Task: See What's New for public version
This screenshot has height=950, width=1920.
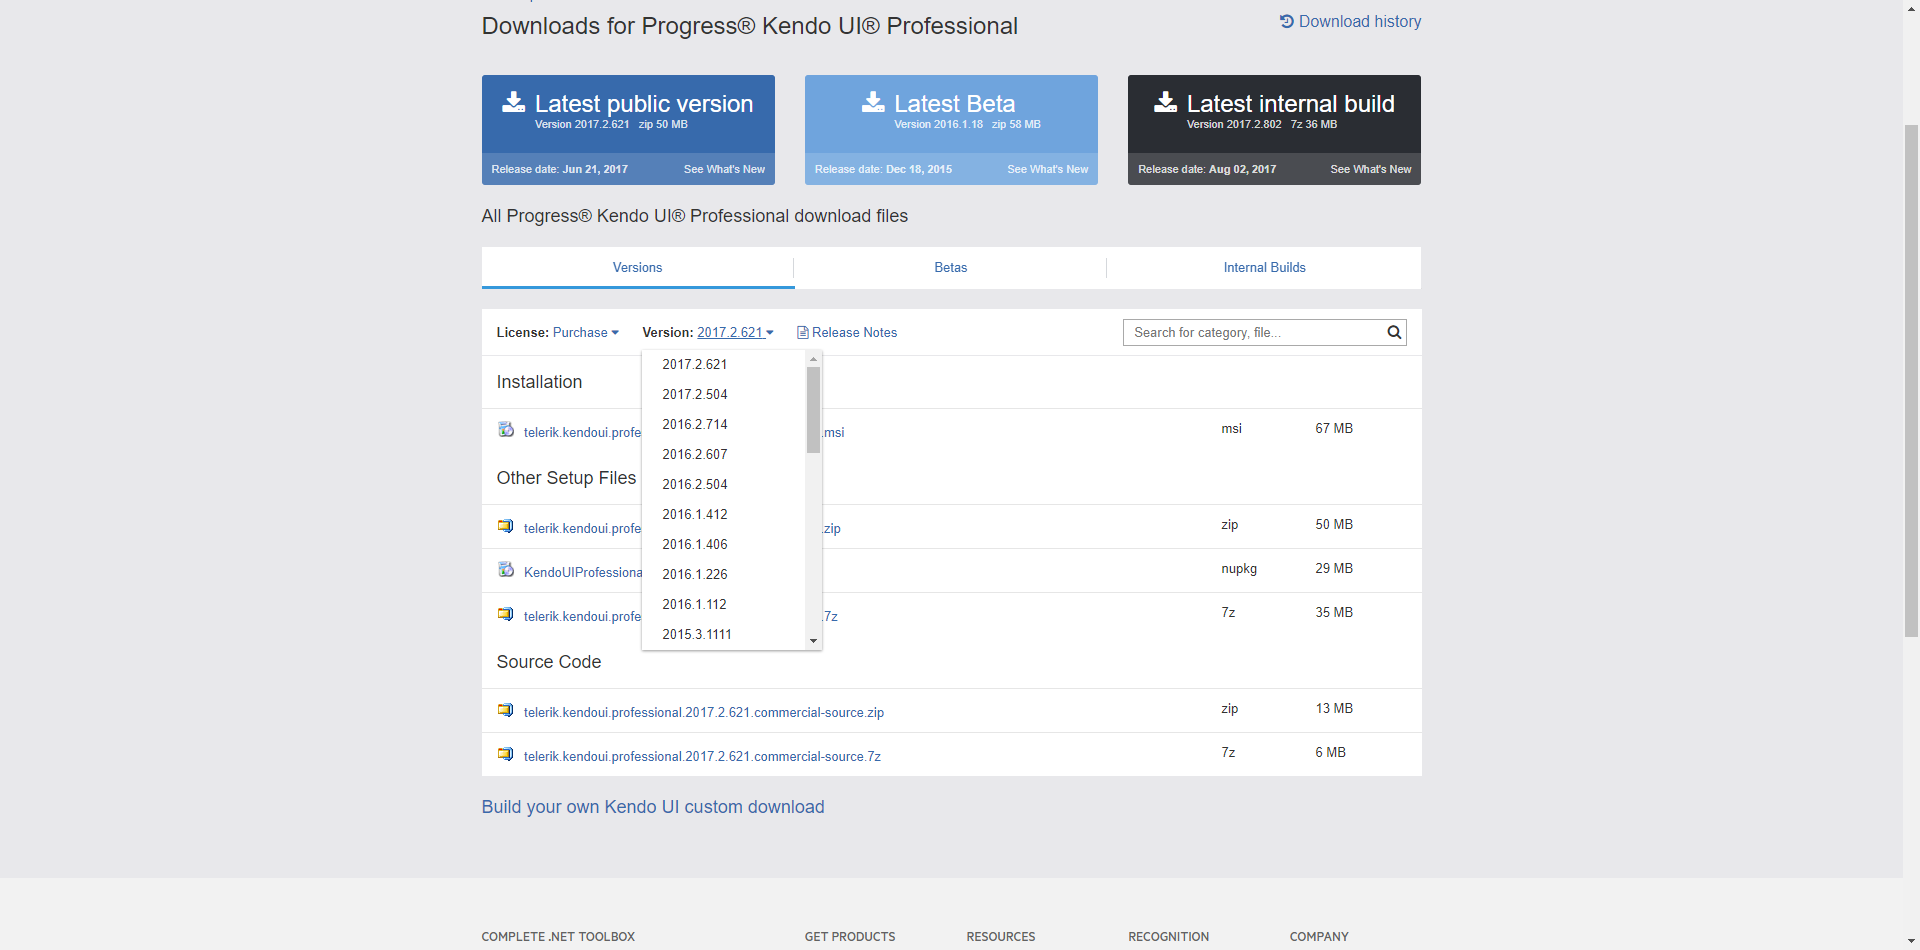Action: tap(724, 169)
